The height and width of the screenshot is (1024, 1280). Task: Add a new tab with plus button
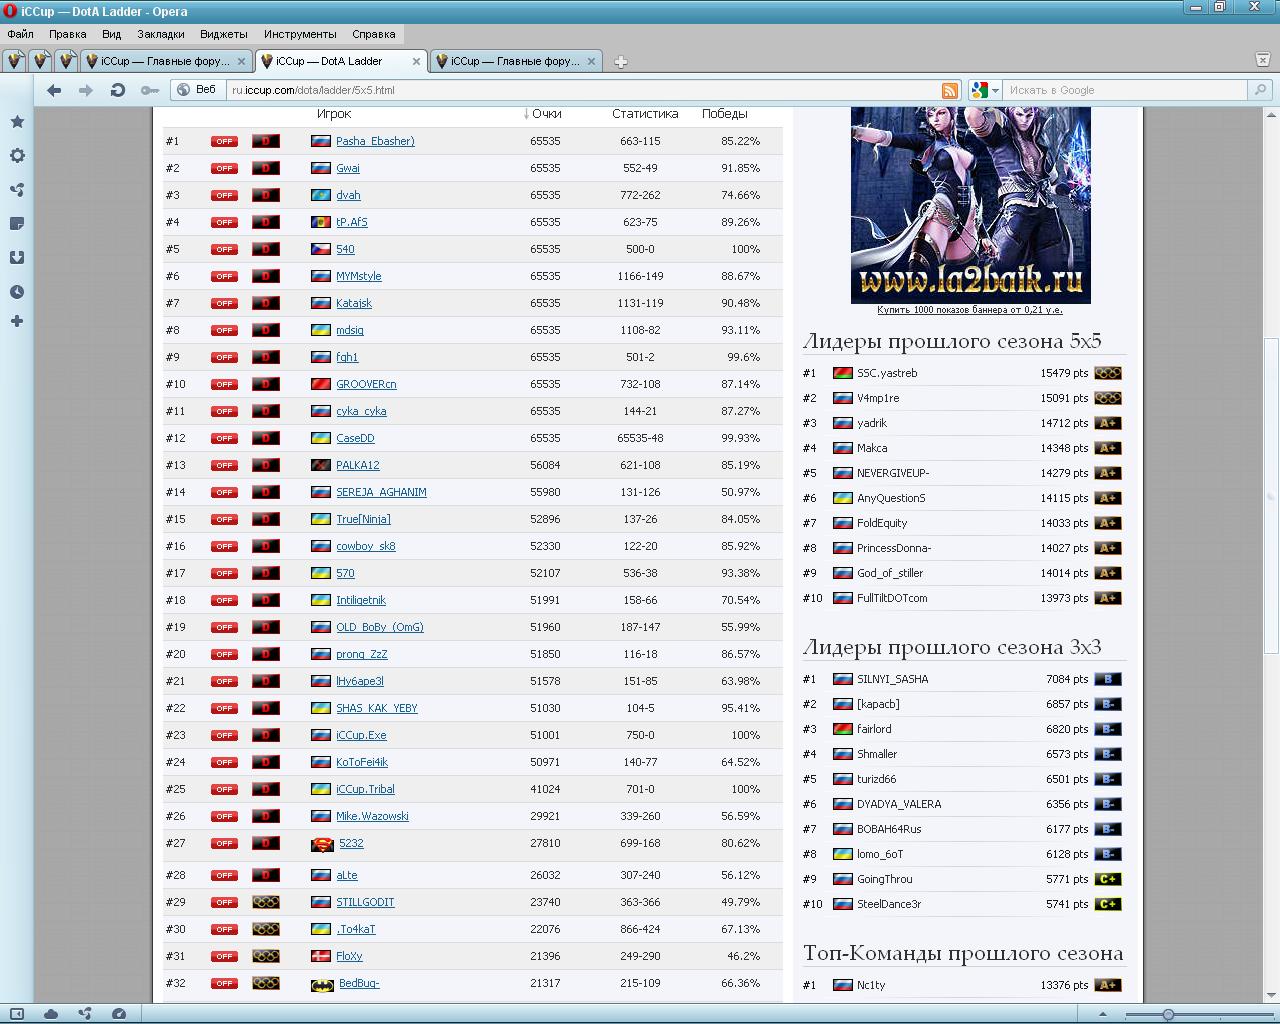coord(620,62)
